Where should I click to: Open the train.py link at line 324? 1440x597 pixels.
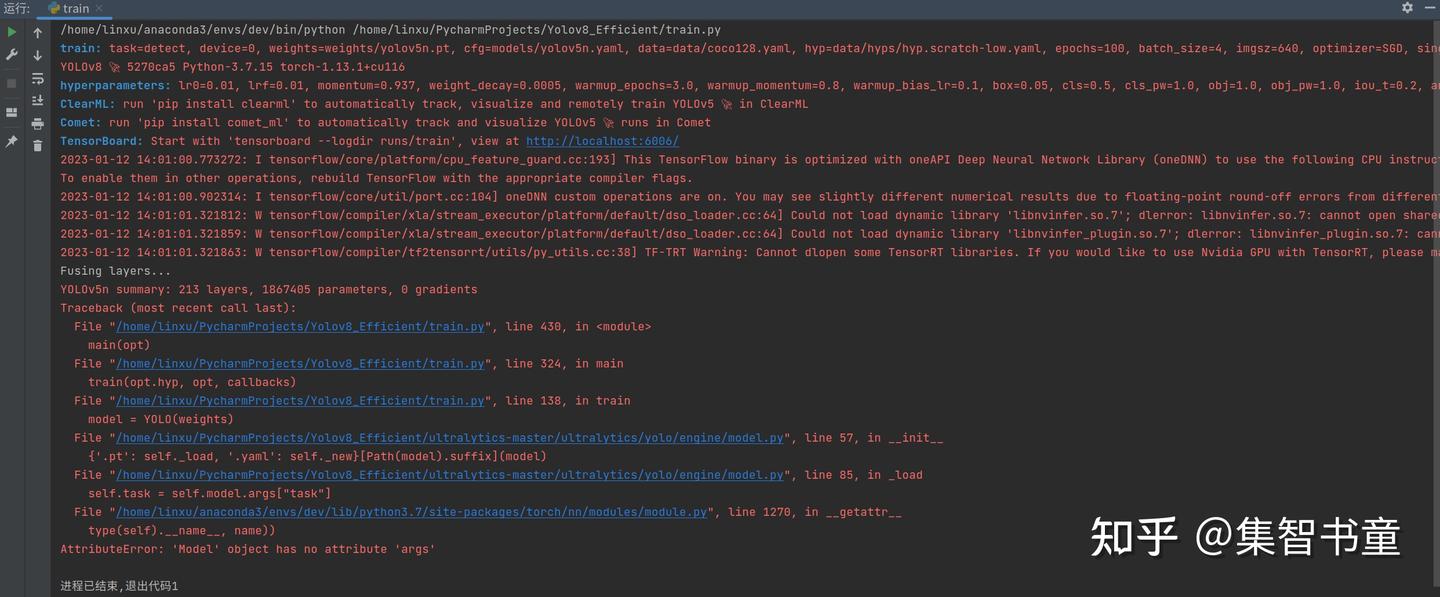[x=300, y=363]
